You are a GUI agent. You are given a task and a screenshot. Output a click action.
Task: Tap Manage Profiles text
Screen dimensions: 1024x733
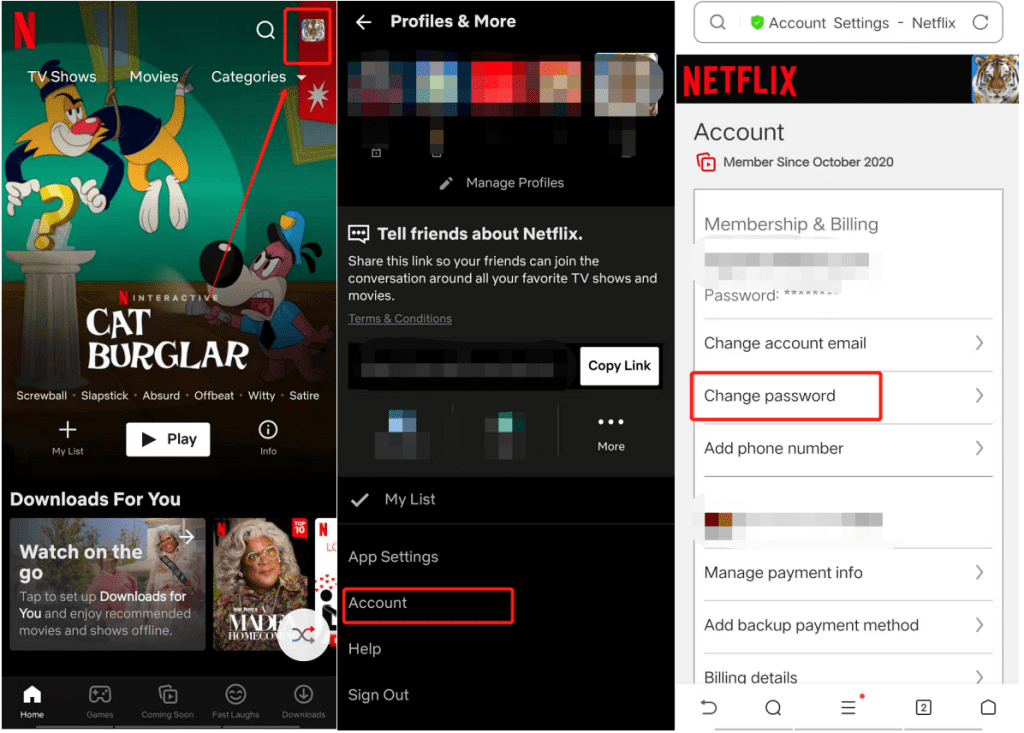click(515, 183)
